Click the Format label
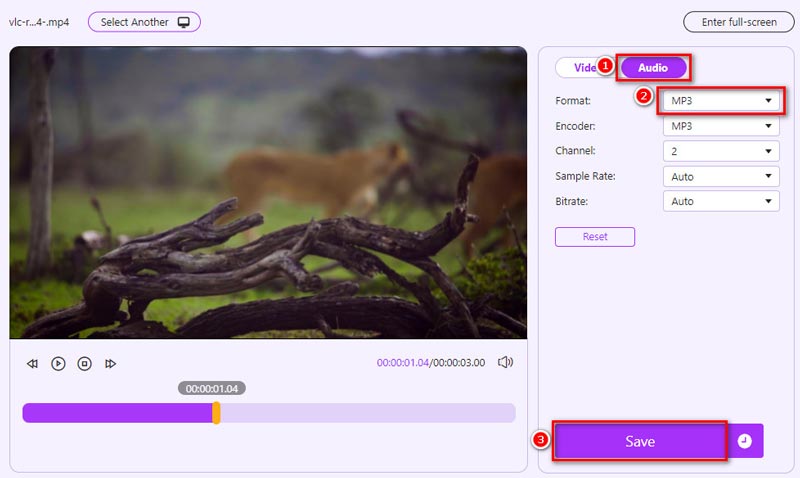Image resolution: width=800 pixels, height=478 pixels. [x=573, y=100]
